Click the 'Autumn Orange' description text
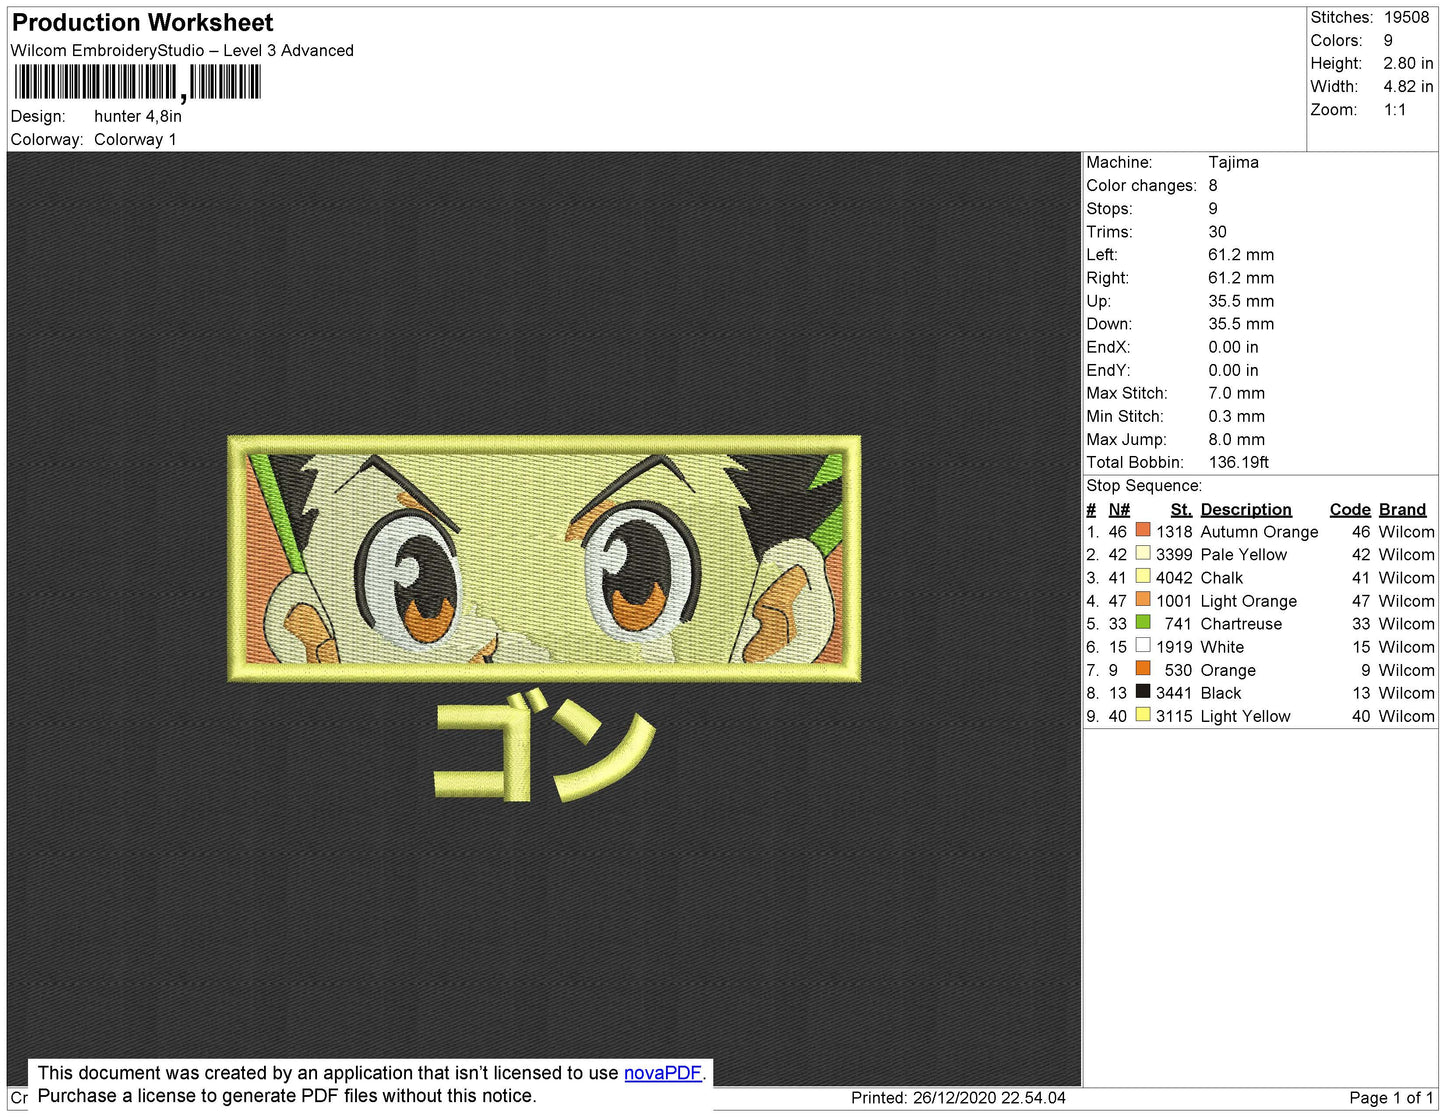The image size is (1445, 1117). pyautogui.click(x=1259, y=532)
